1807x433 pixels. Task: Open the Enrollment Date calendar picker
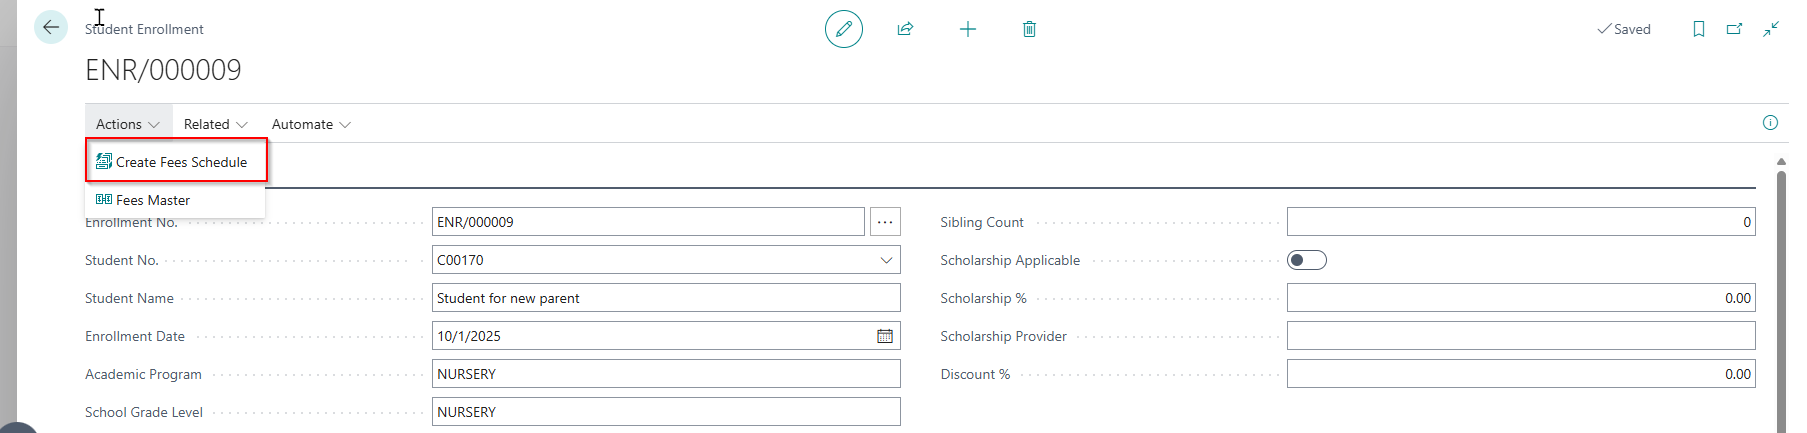coord(884,336)
